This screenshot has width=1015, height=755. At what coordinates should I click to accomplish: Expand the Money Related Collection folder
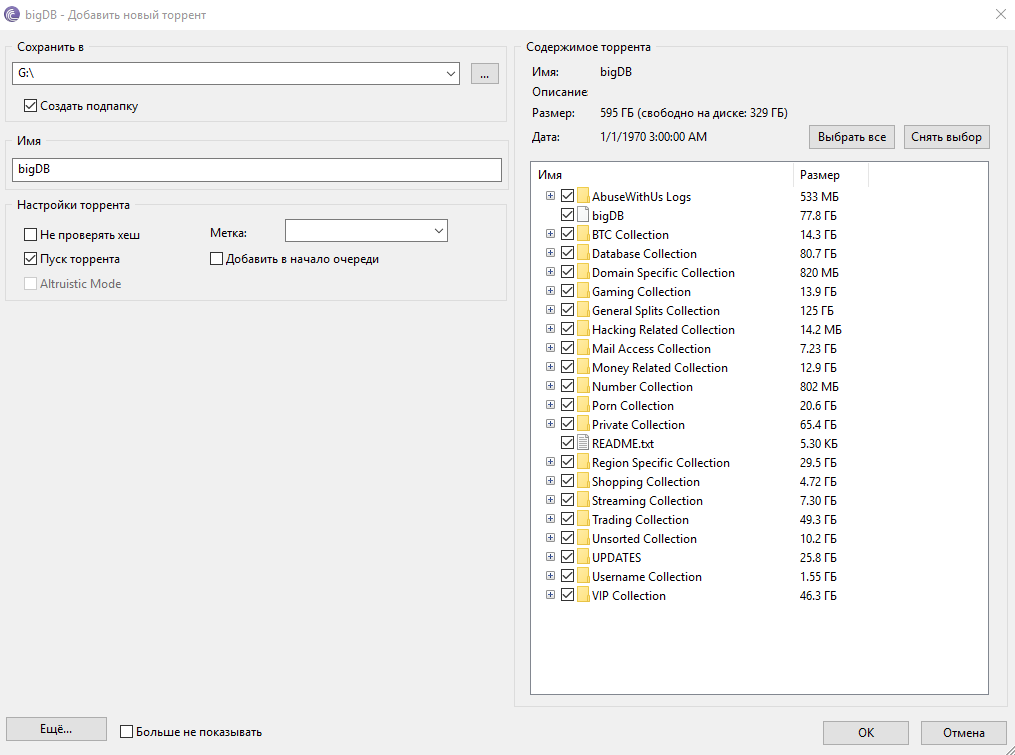coord(550,366)
